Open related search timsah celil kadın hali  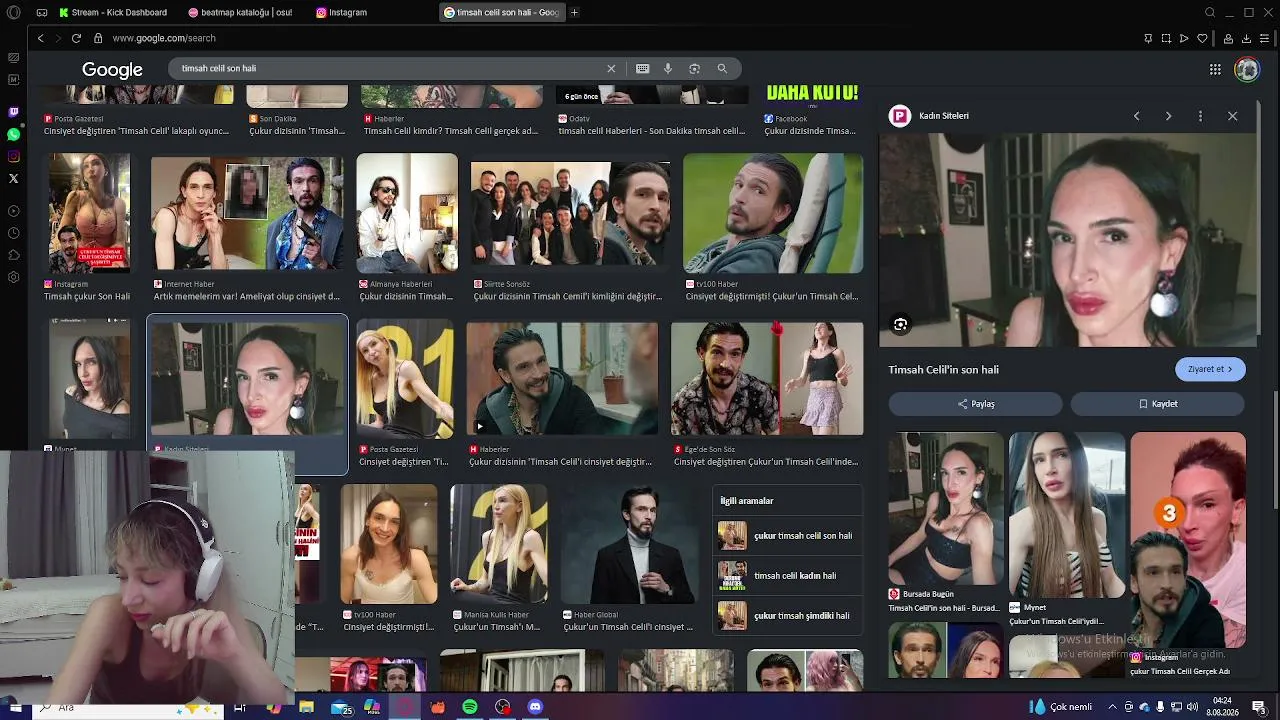(x=787, y=576)
